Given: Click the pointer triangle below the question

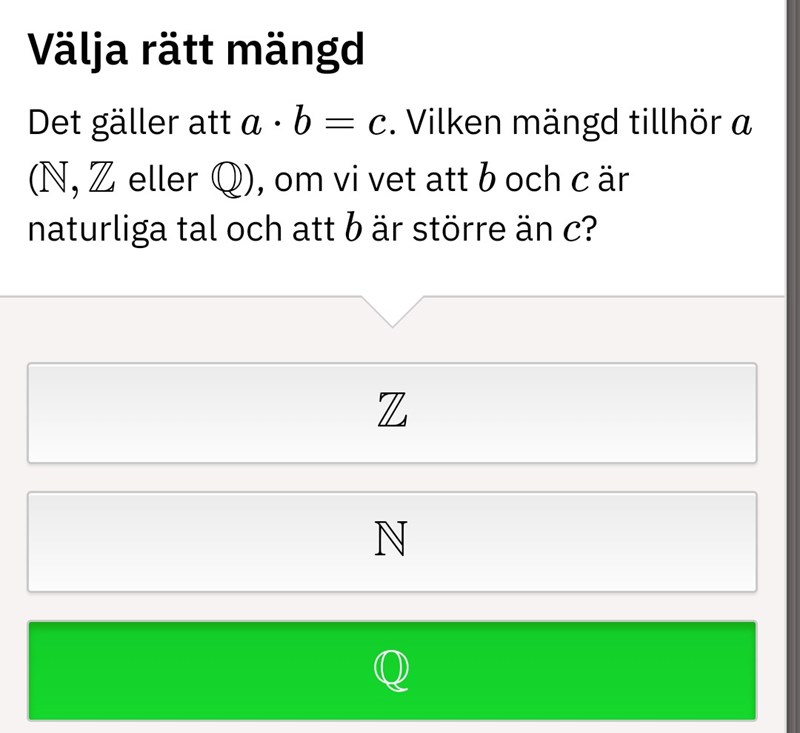Looking at the screenshot, I should [392, 311].
